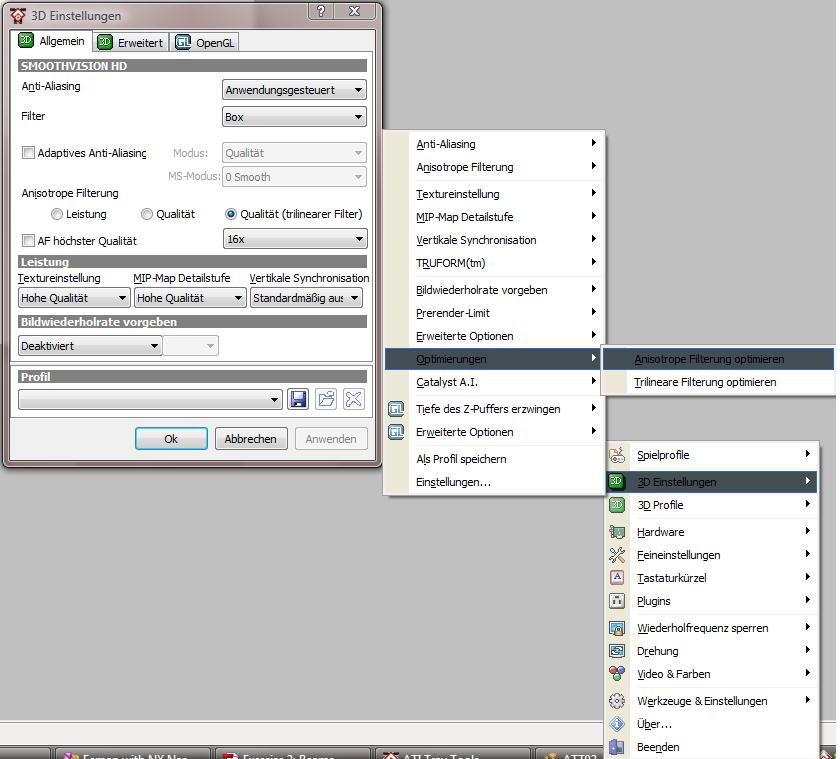Click the Über info icon
This screenshot has height=759, width=840.
617,724
